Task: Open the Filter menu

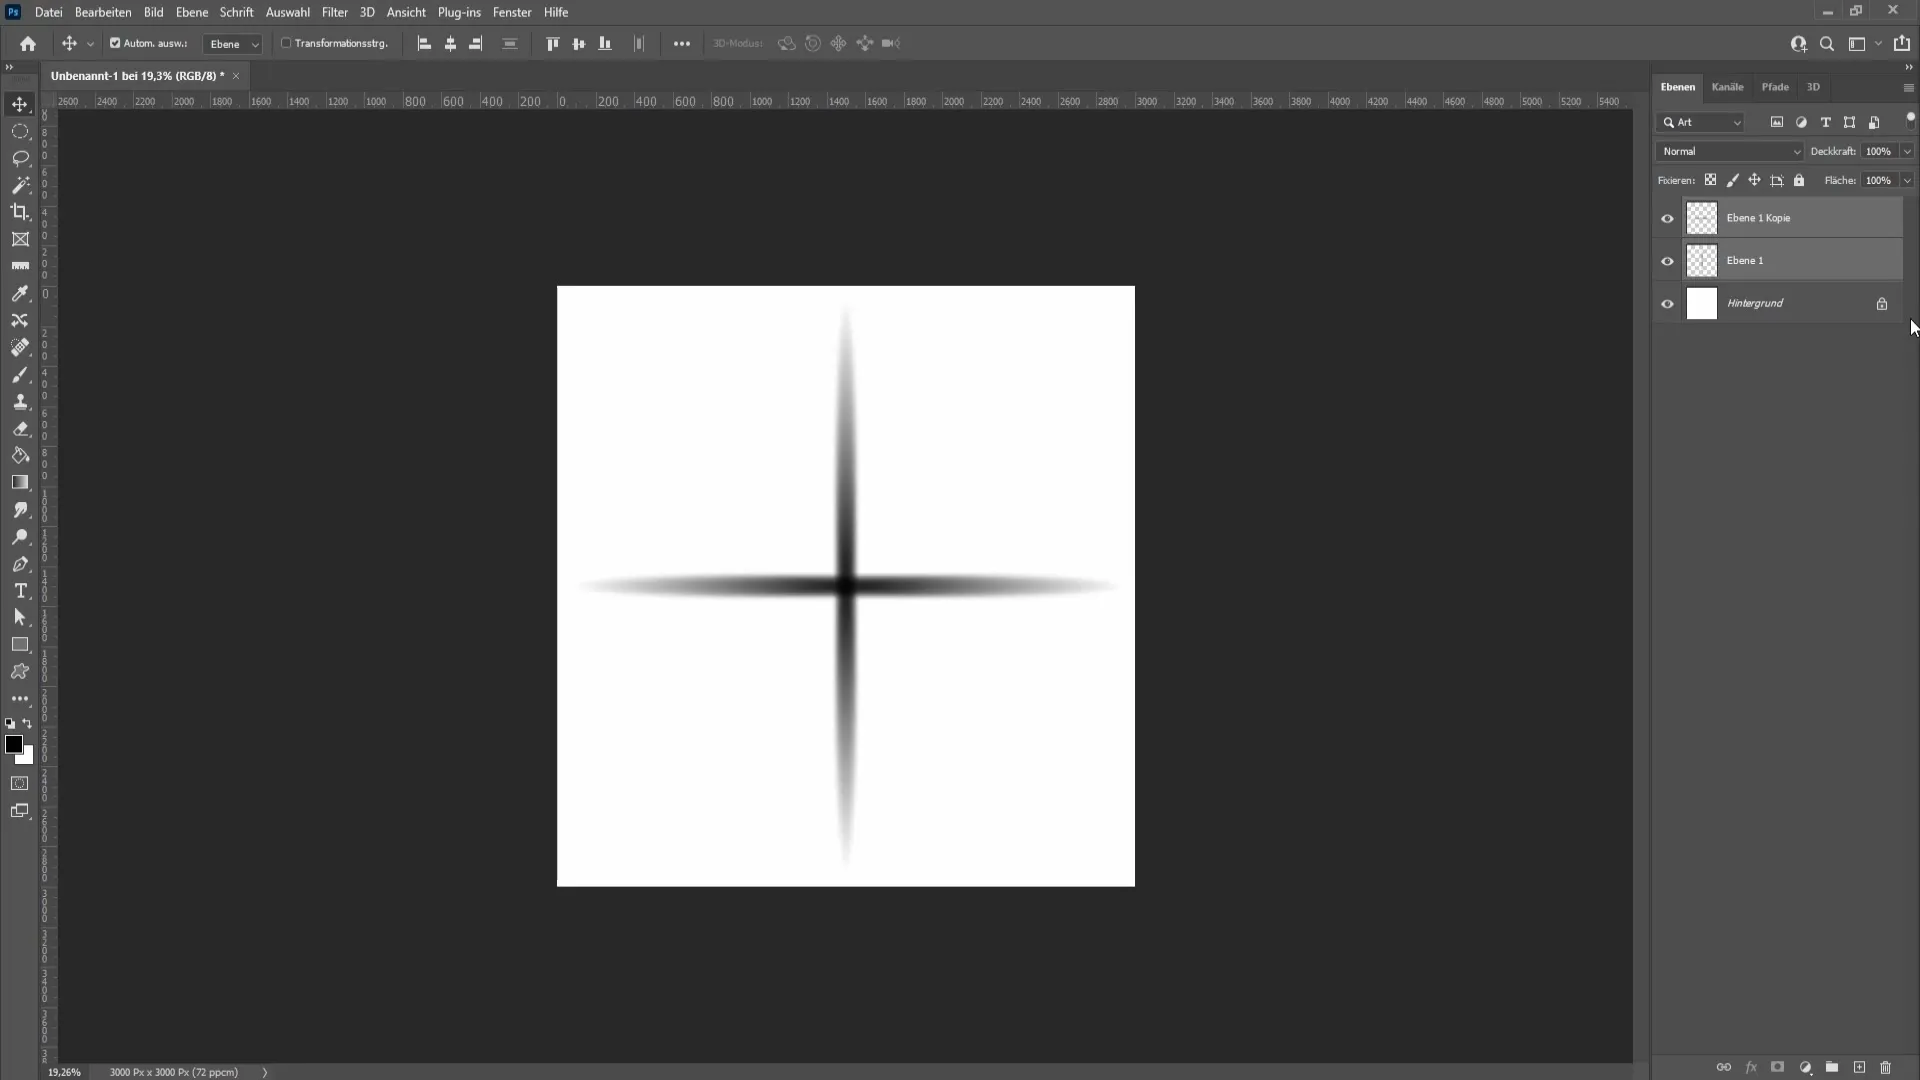Action: (334, 12)
